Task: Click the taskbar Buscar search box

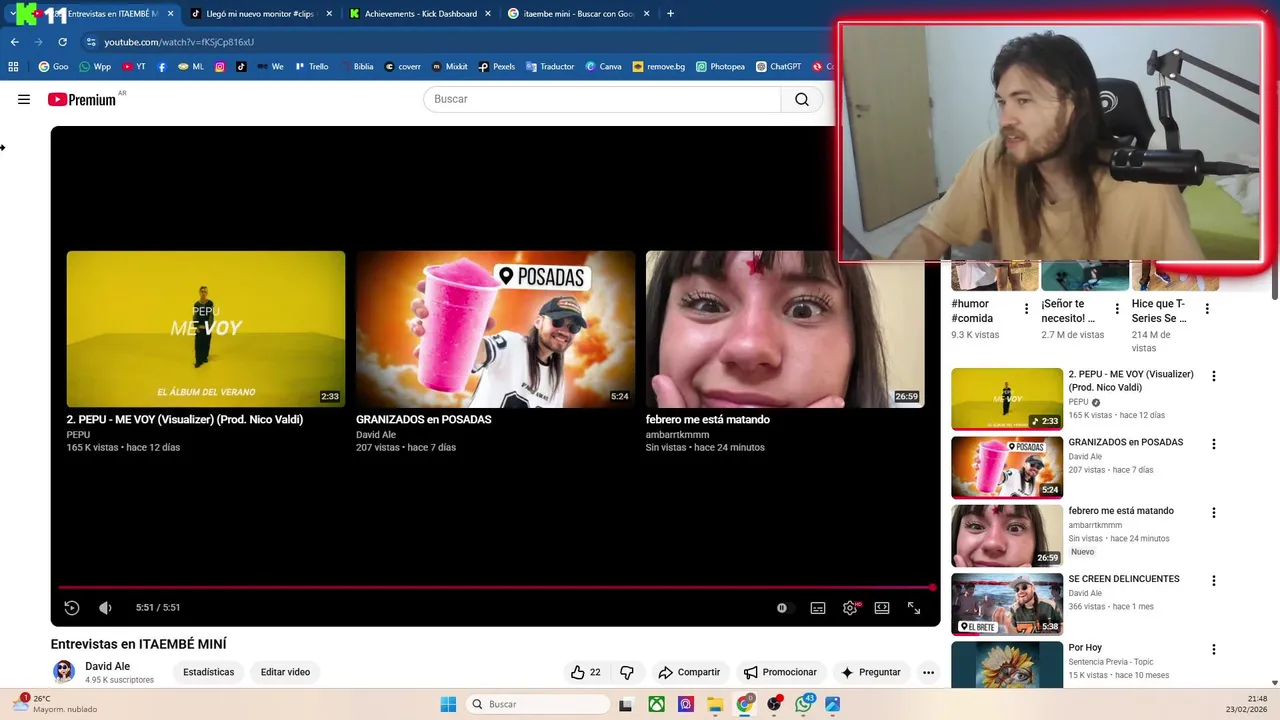Action: click(x=538, y=704)
